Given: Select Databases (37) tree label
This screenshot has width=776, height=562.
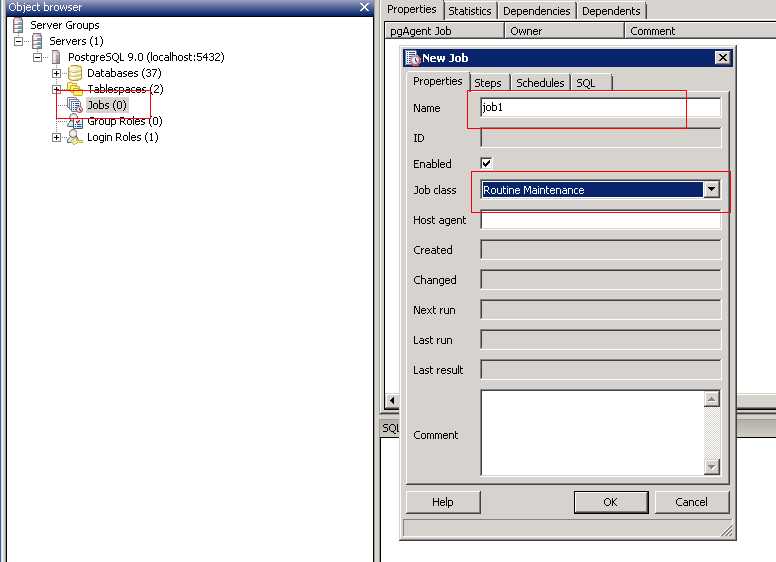Looking at the screenshot, I should (124, 73).
